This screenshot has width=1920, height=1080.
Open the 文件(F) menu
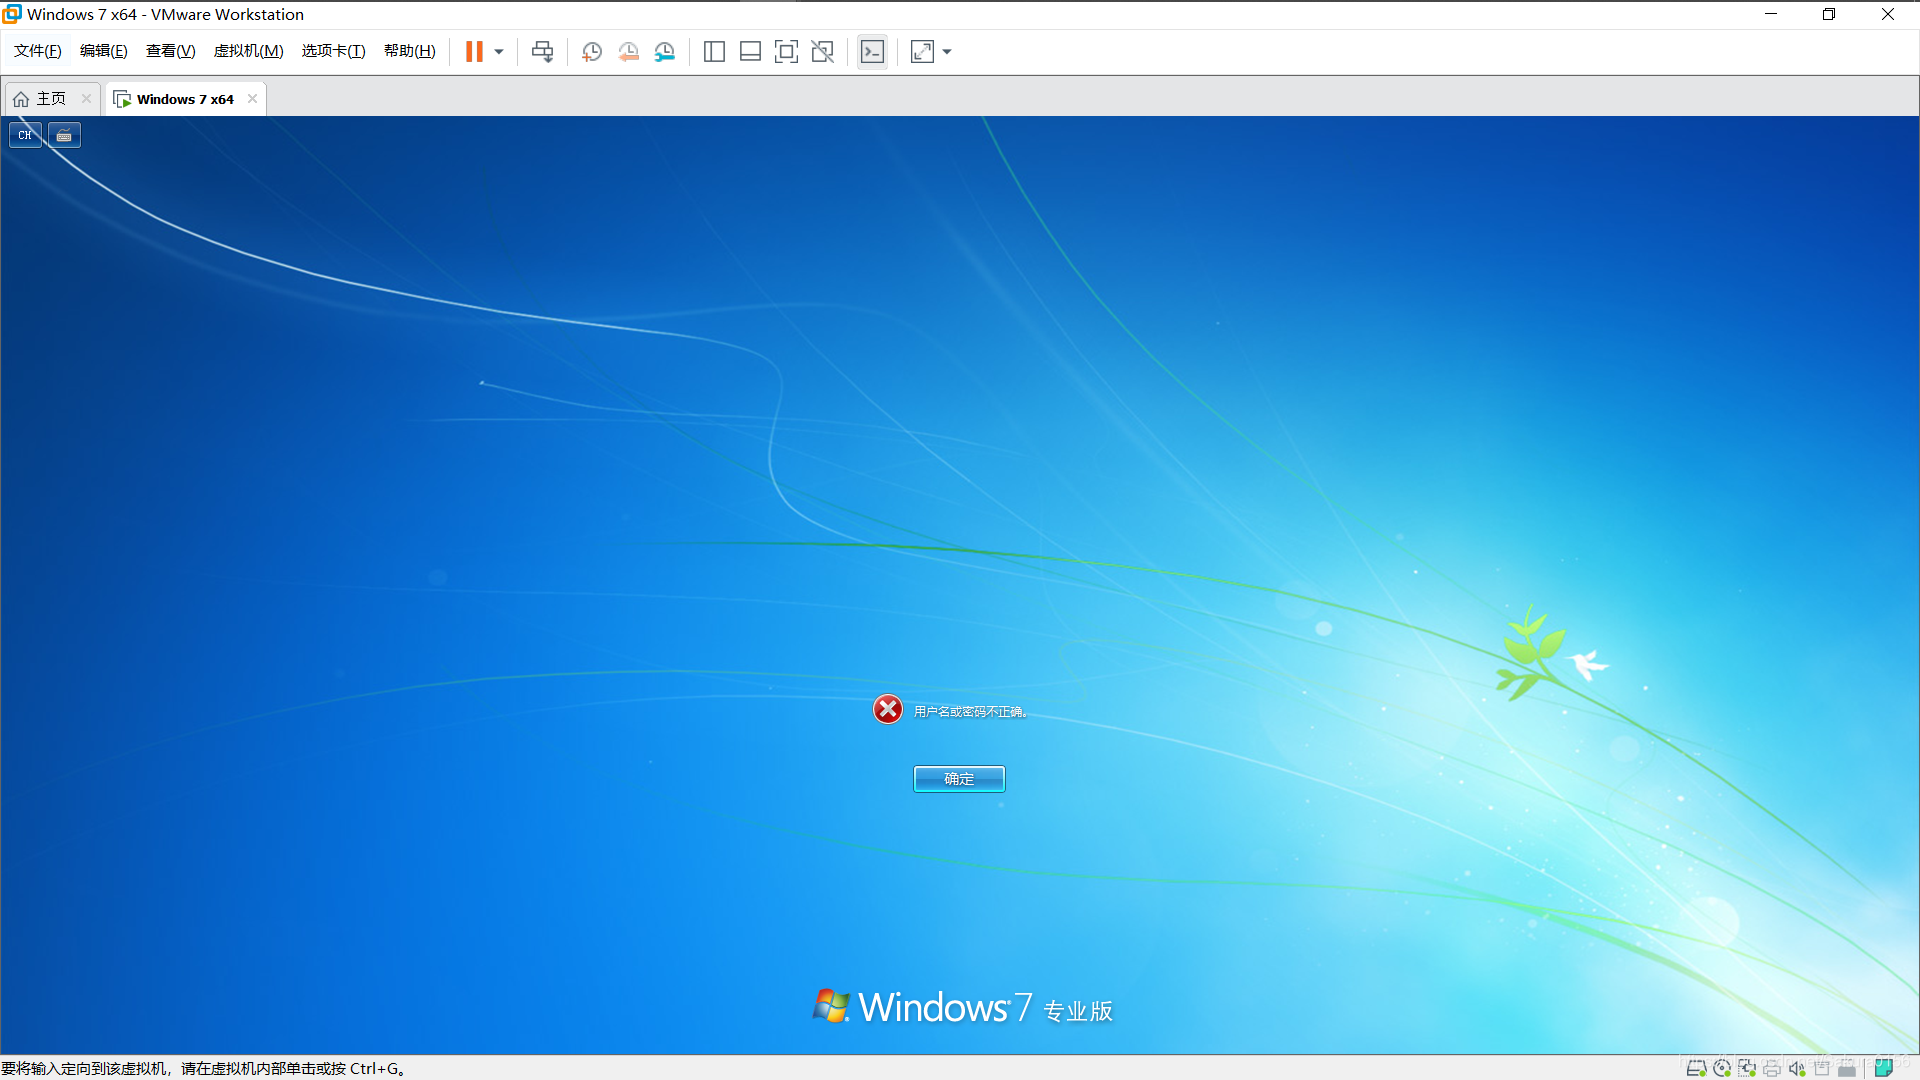click(38, 51)
